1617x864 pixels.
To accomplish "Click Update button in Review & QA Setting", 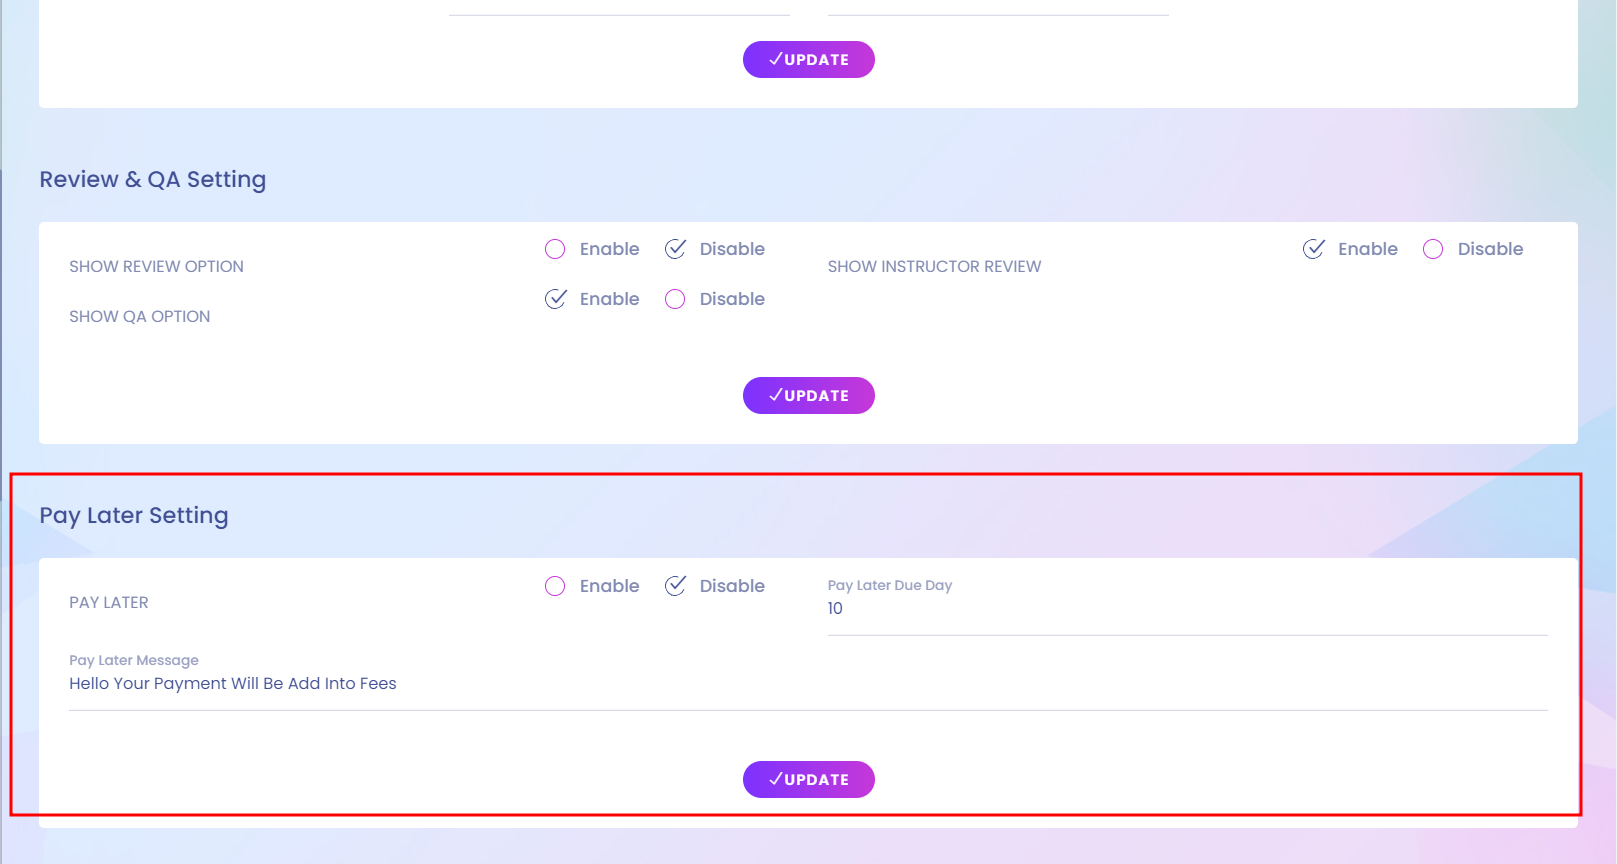I will [x=808, y=395].
